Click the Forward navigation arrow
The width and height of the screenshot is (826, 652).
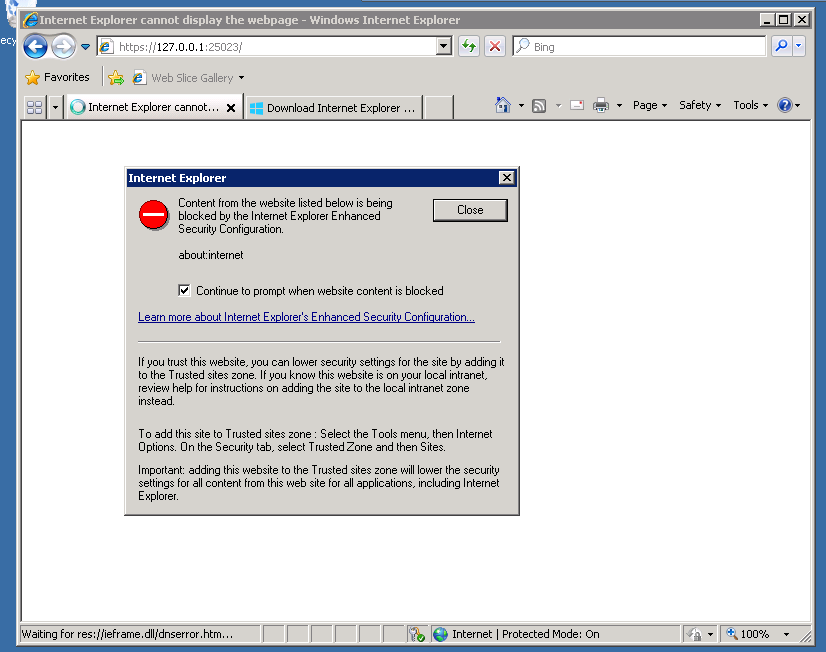(63, 47)
